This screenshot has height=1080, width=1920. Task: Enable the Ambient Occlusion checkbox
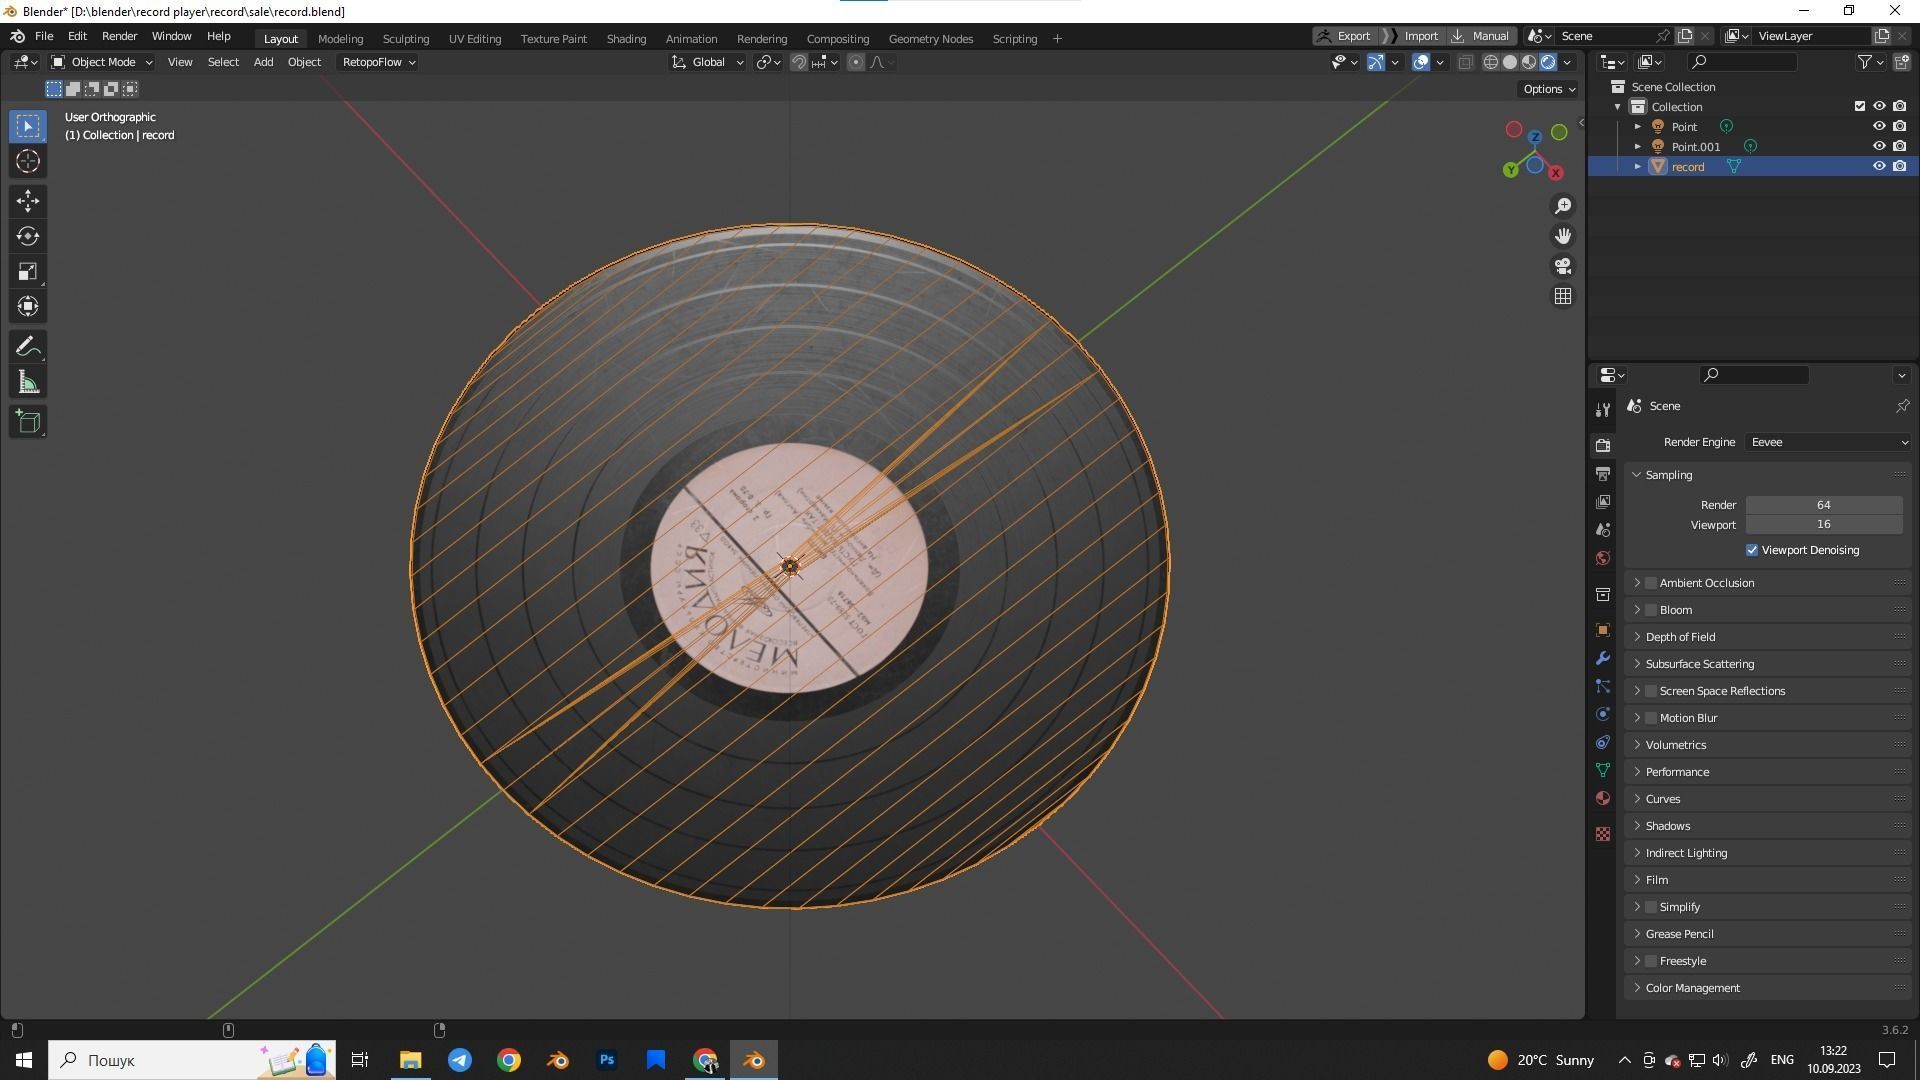point(1651,583)
